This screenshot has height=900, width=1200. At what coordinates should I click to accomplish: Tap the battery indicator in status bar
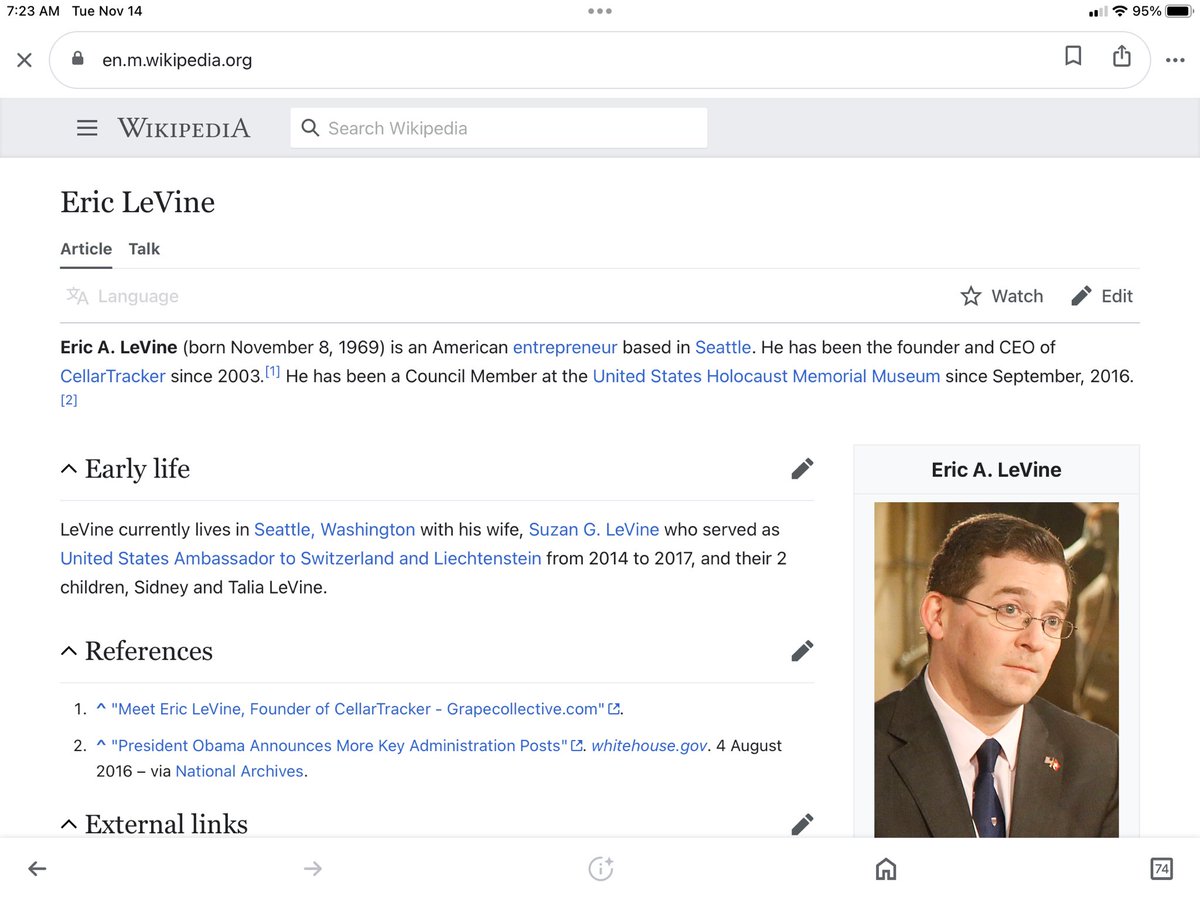[x=1178, y=12]
